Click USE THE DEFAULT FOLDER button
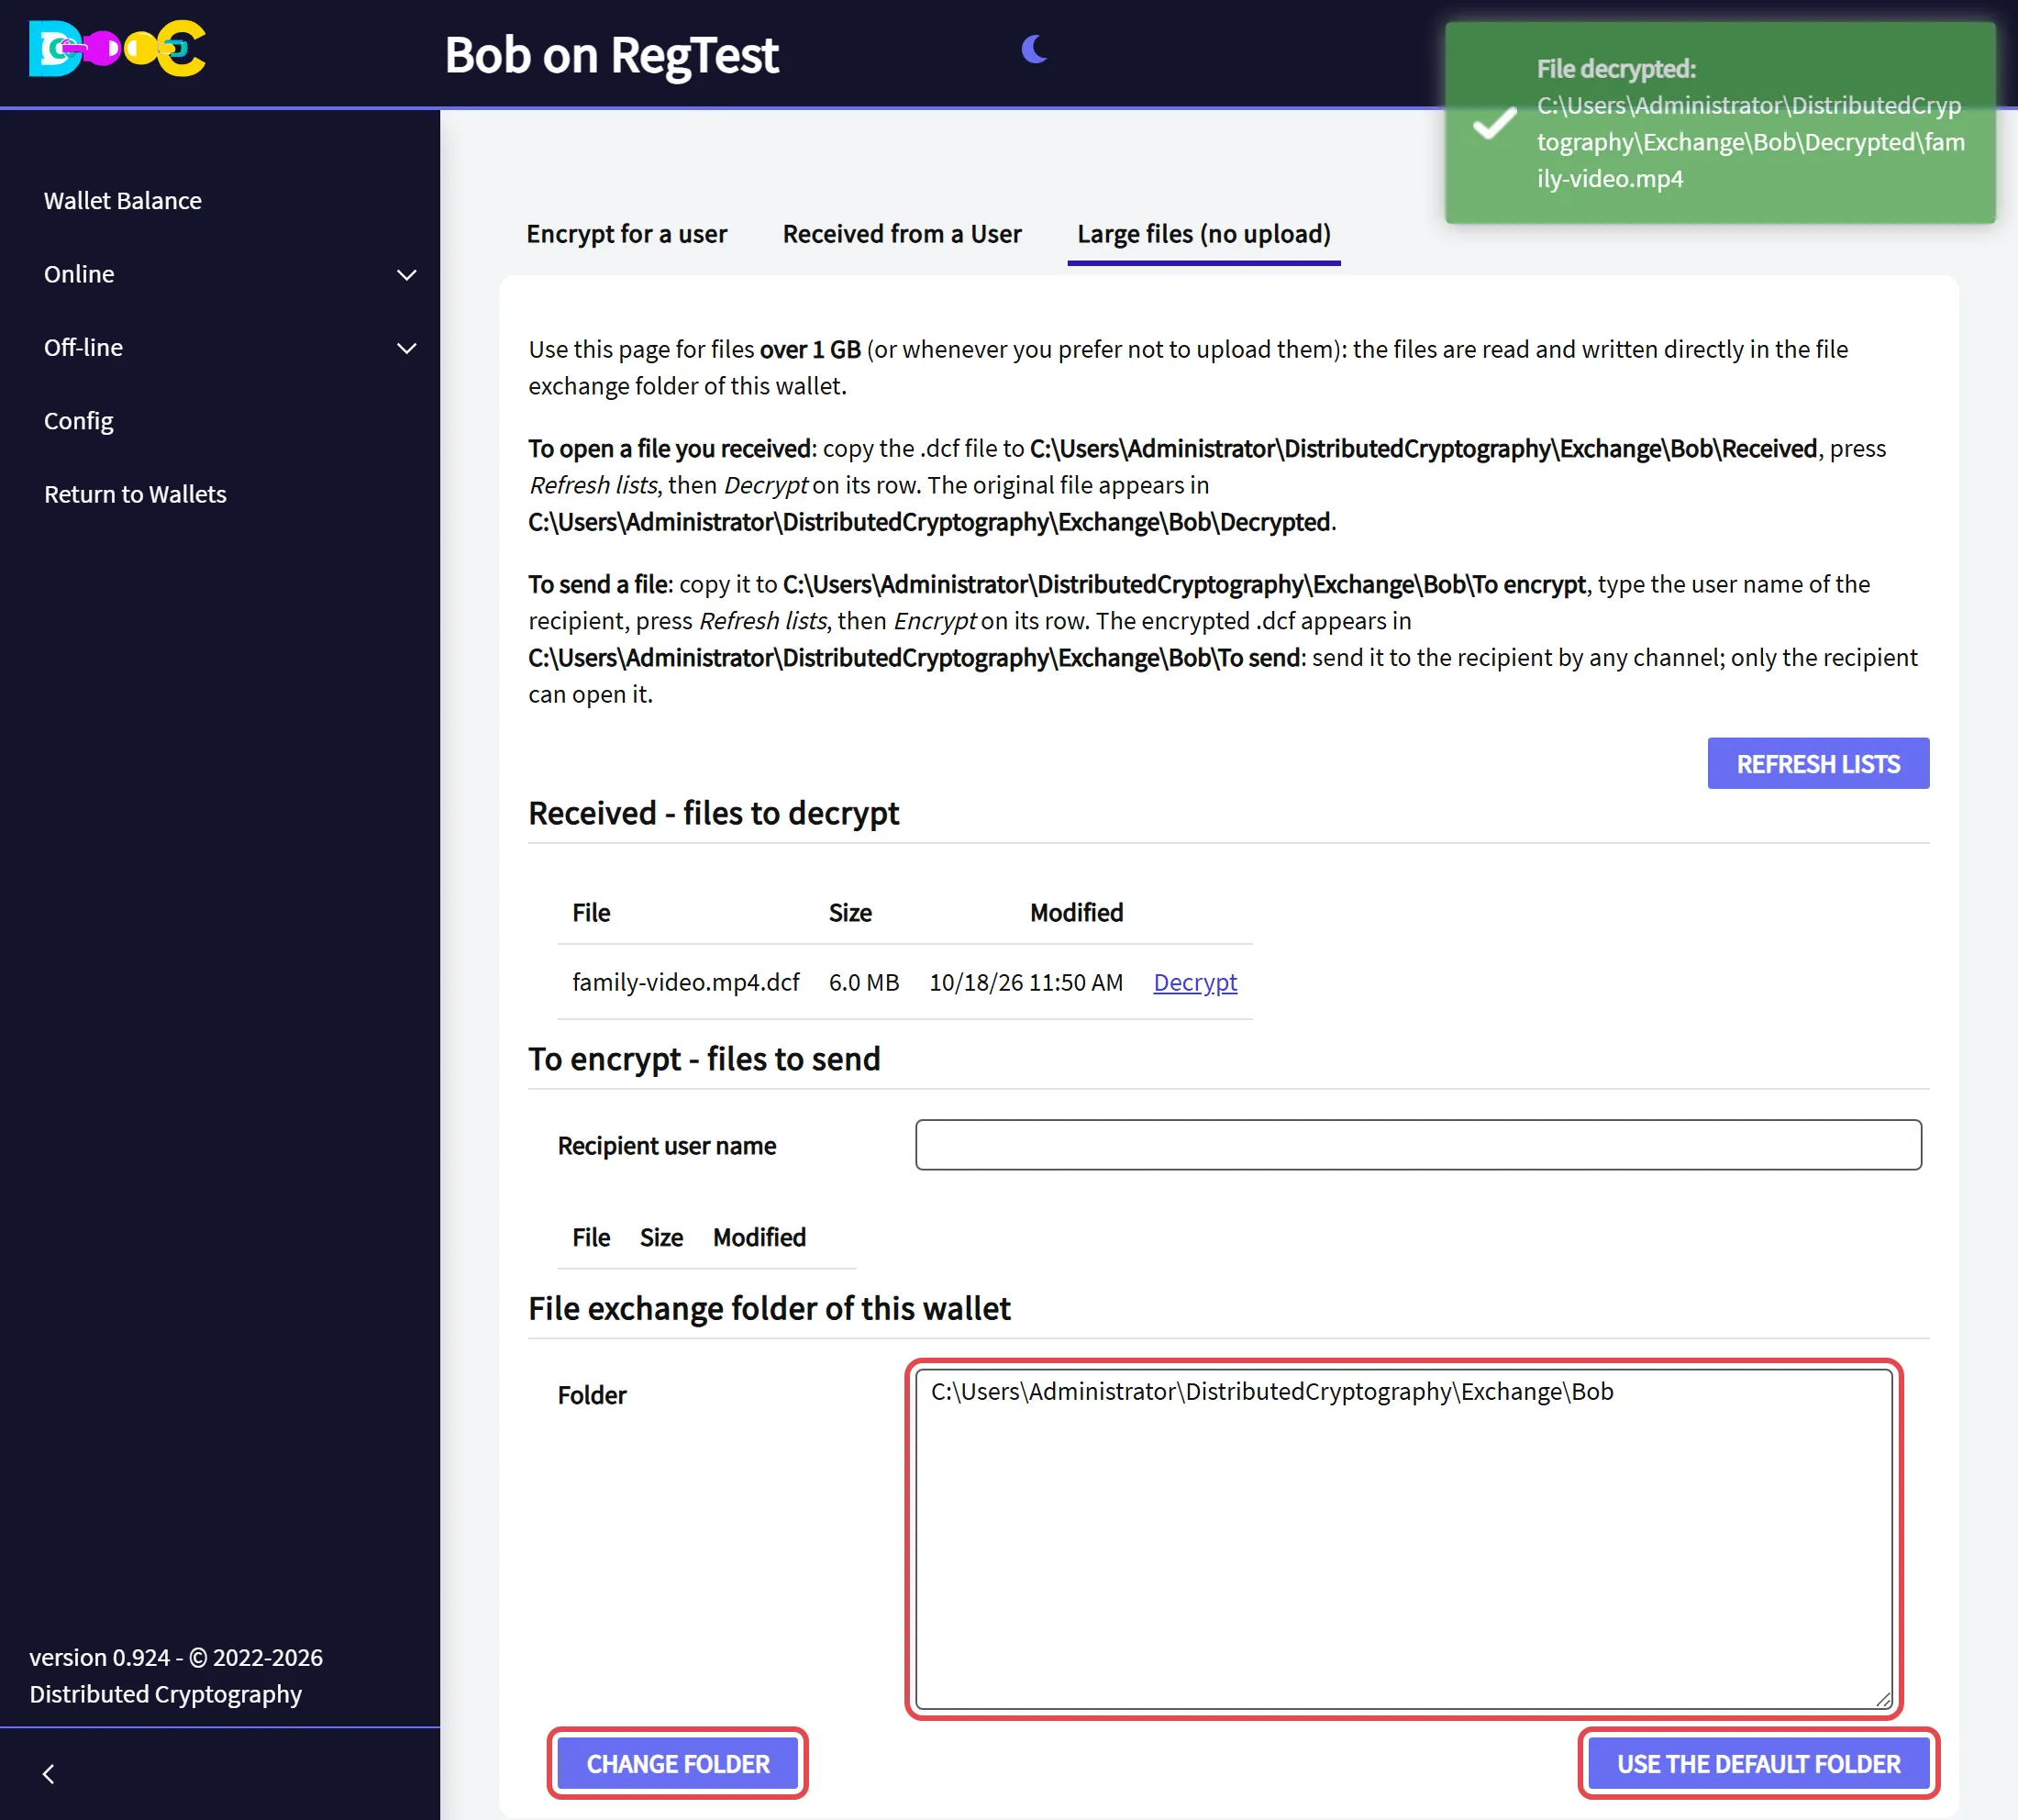The height and width of the screenshot is (1820, 2018). [x=1759, y=1764]
